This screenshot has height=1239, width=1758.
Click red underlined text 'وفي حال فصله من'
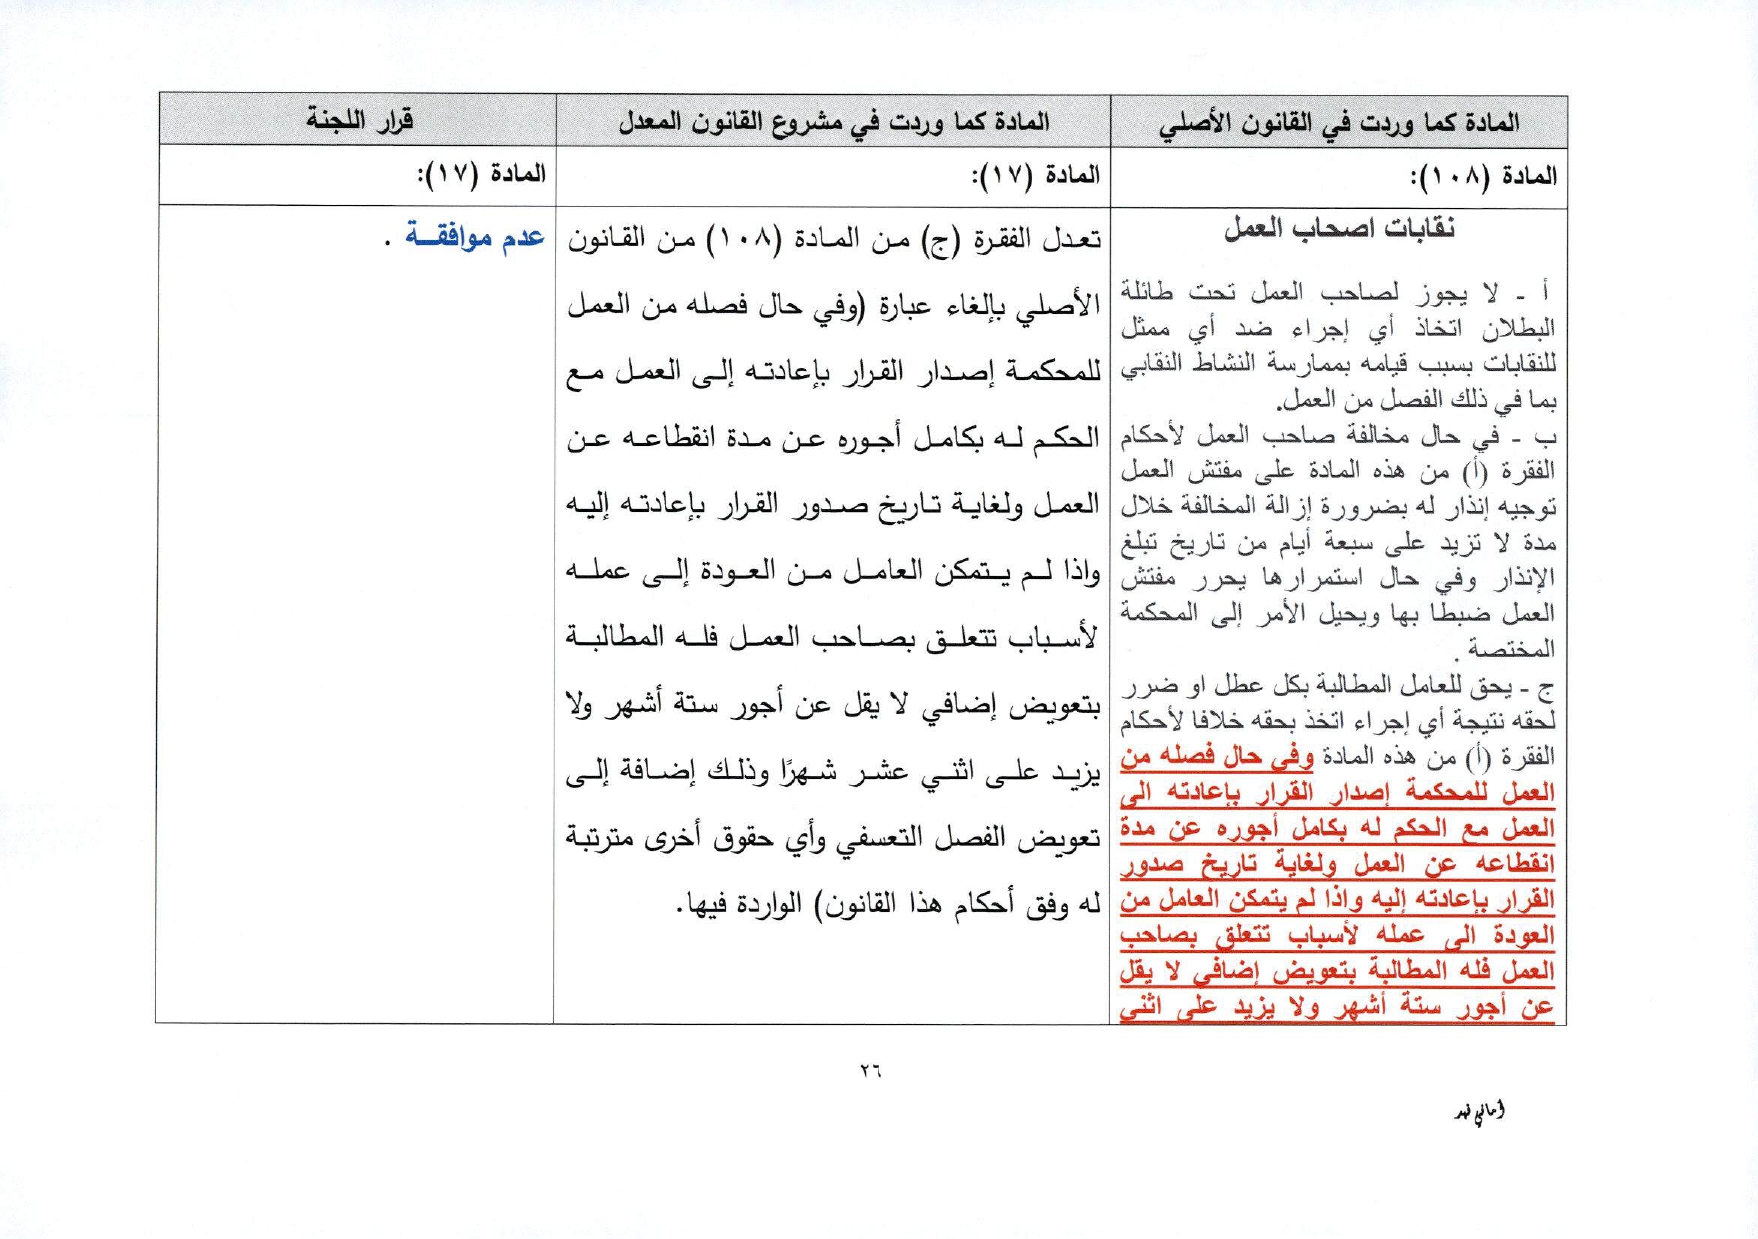[1216, 757]
